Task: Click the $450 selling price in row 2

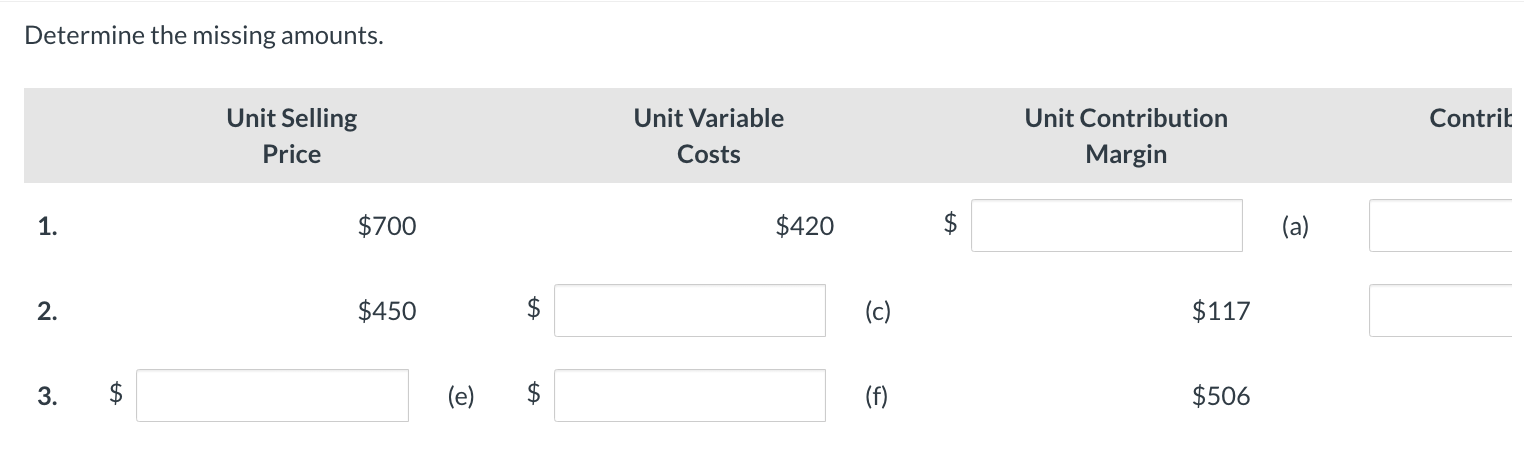Action: coord(387,312)
